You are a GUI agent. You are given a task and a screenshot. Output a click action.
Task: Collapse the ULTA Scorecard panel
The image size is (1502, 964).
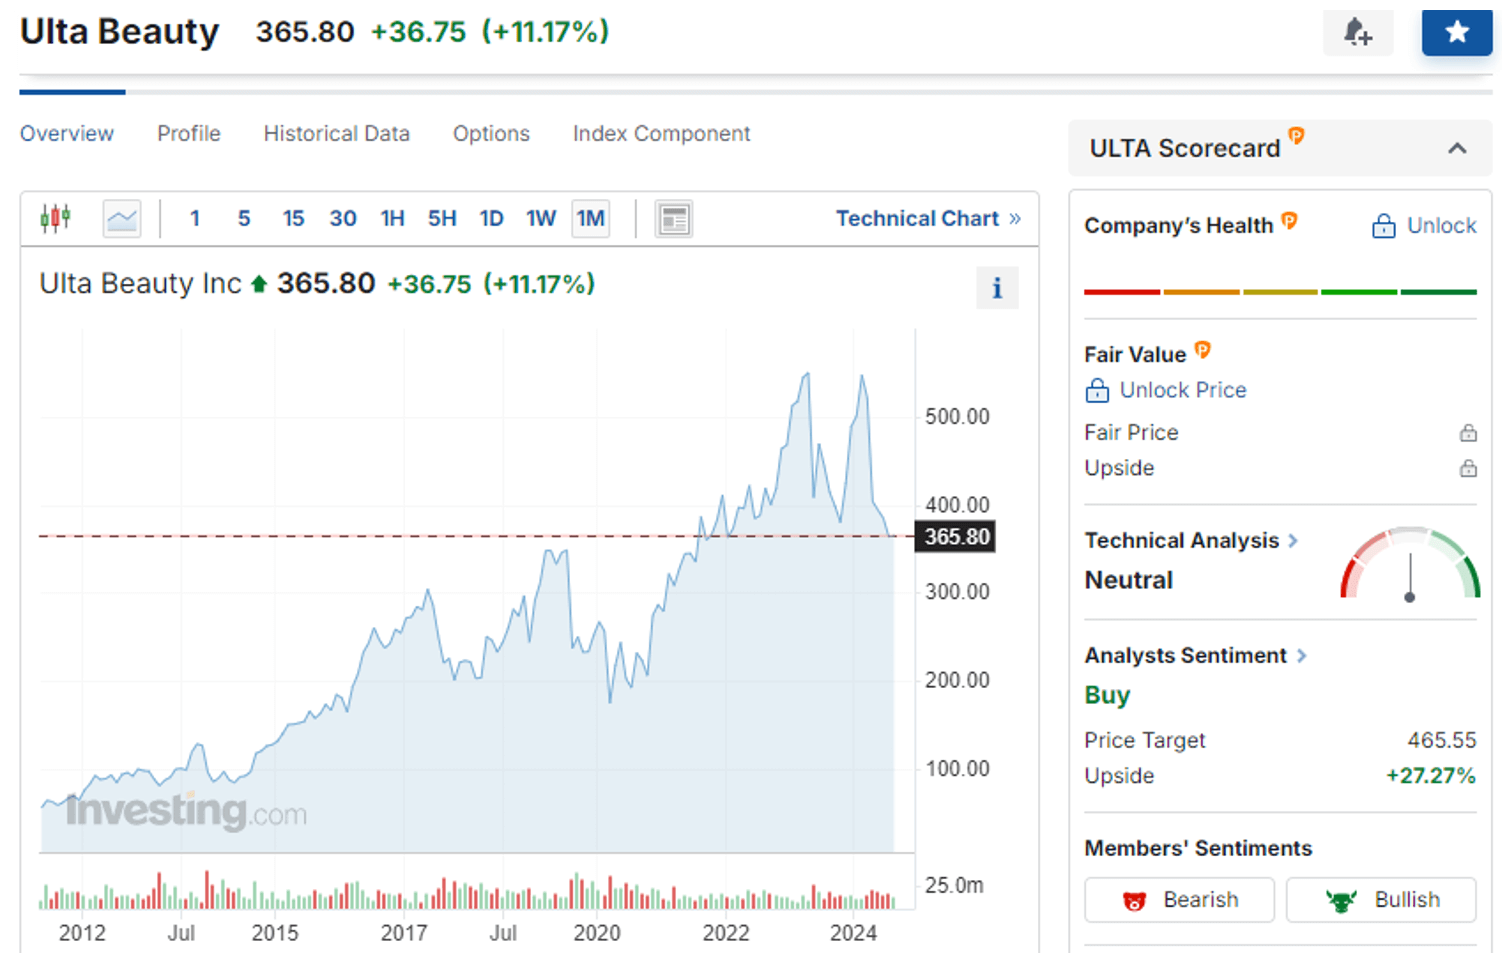click(x=1457, y=148)
